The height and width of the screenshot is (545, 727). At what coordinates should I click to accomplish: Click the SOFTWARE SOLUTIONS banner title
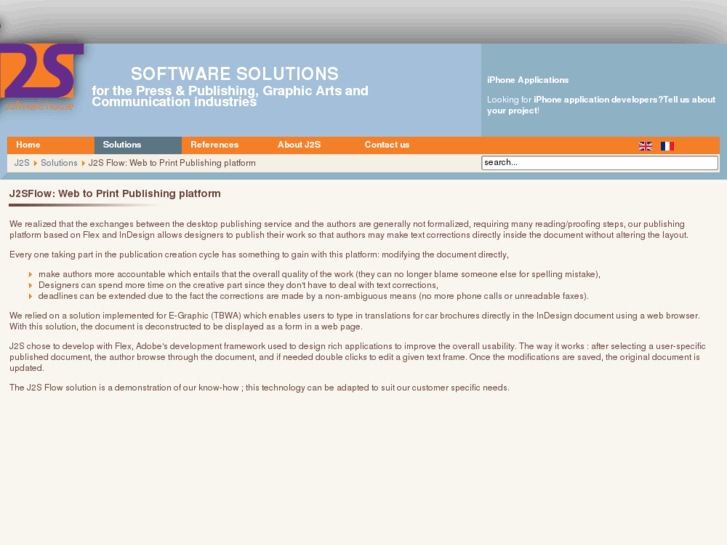pyautogui.click(x=235, y=74)
